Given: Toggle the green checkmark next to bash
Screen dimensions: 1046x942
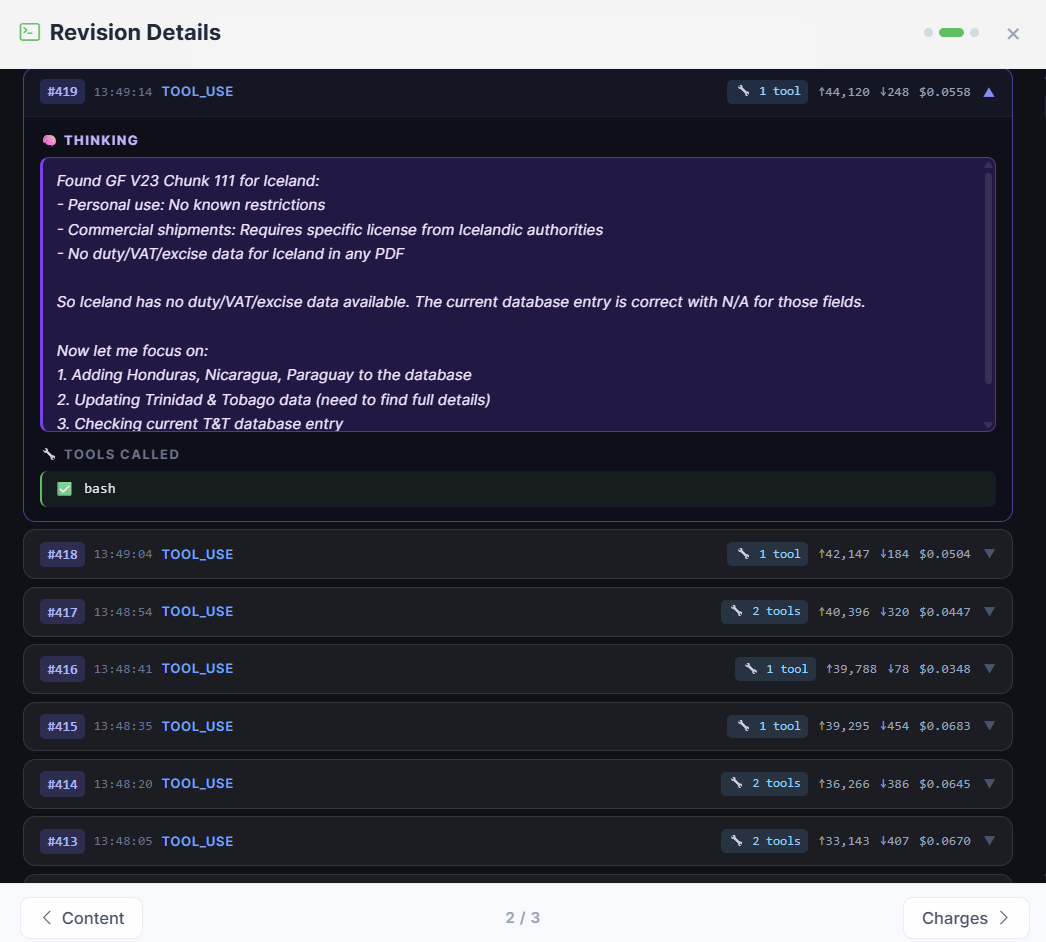Looking at the screenshot, I should 64,489.
